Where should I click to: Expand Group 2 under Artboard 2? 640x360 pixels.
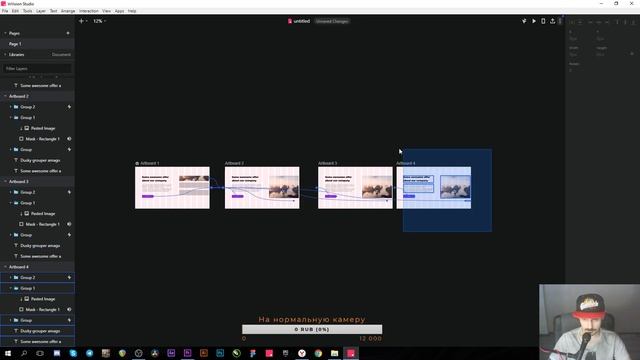click(x=11, y=107)
